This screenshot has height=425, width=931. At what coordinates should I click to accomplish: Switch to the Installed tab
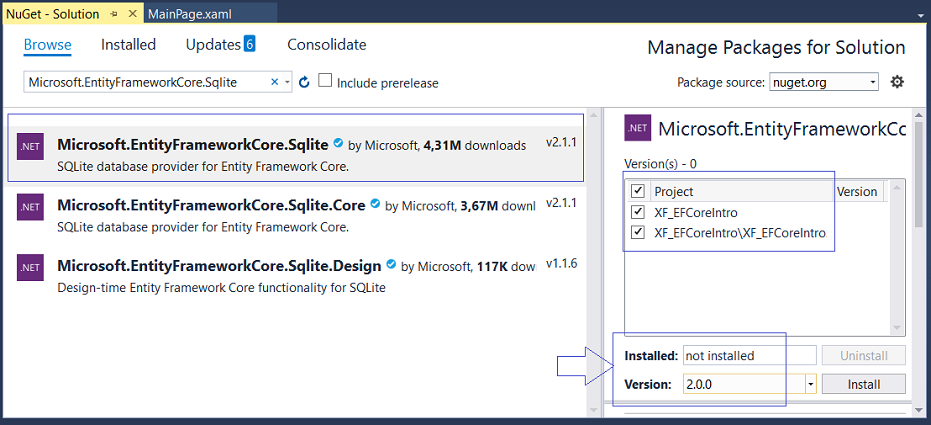coord(128,45)
